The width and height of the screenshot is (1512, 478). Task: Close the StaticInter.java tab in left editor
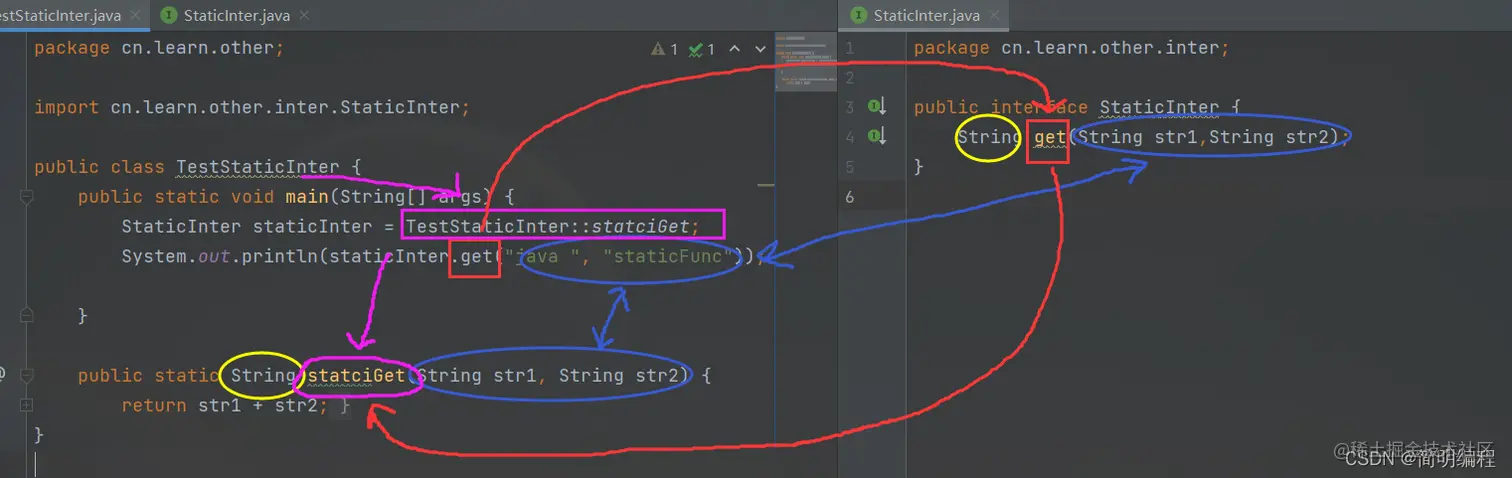click(304, 15)
